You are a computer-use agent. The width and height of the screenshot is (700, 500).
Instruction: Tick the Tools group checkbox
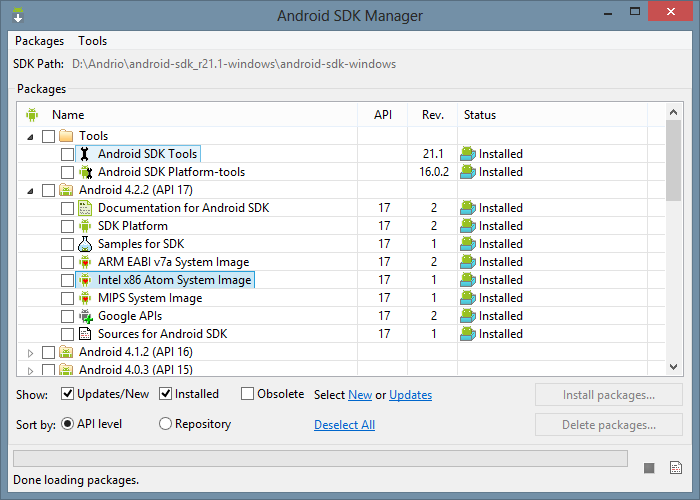point(48,136)
